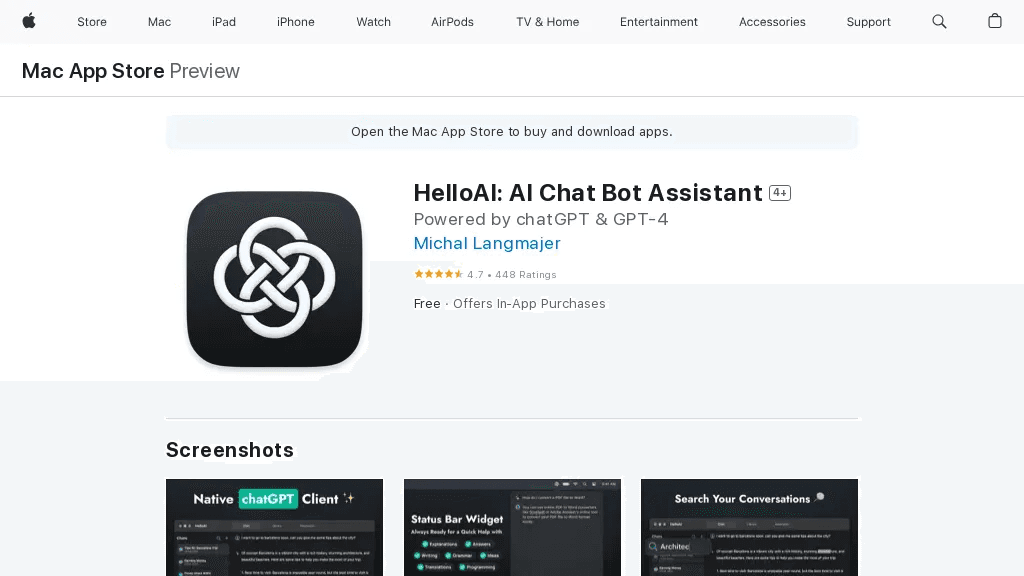Screen dimensions: 1024x576
Task: Open the Store menu
Action: click(x=92, y=22)
